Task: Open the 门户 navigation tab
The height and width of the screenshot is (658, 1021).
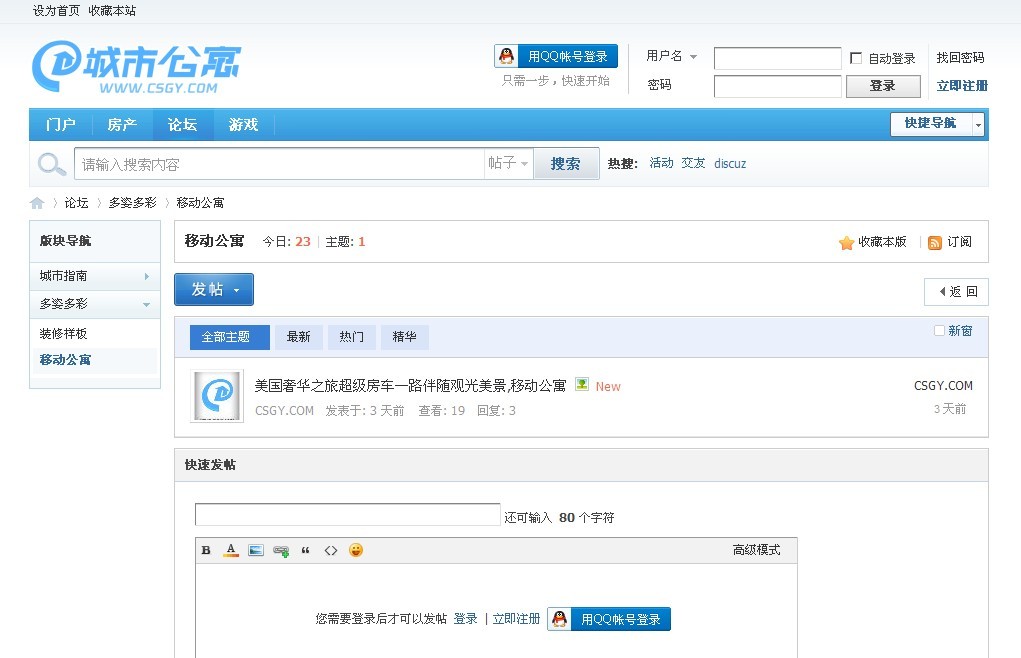Action: coord(61,124)
